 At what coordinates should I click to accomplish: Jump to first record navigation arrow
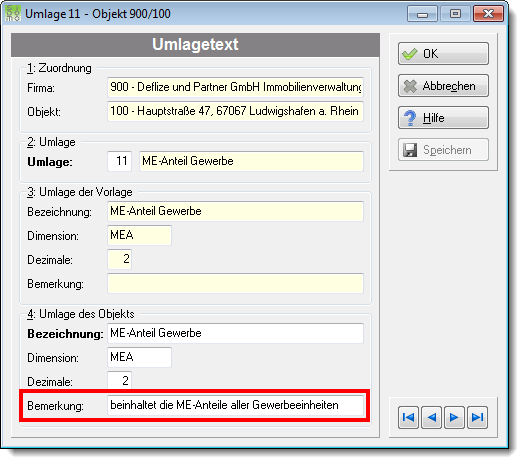coord(408,417)
